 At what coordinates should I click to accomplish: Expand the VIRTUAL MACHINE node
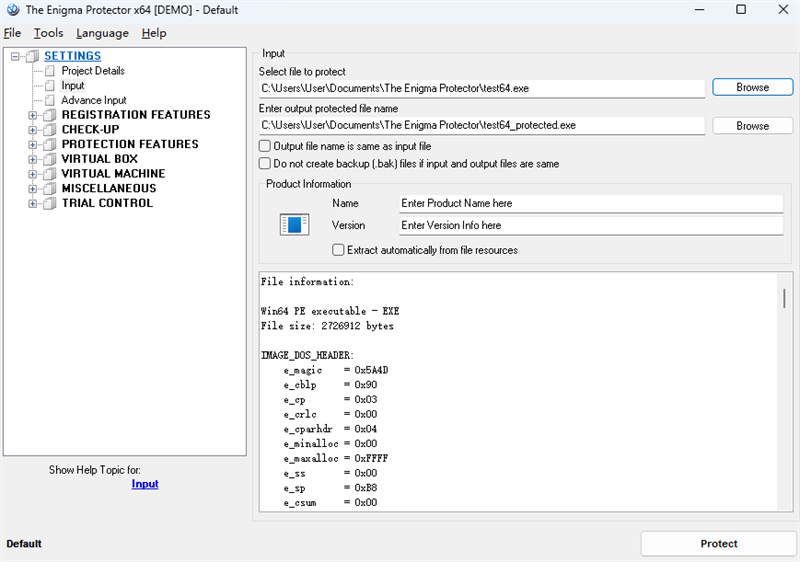point(33,174)
